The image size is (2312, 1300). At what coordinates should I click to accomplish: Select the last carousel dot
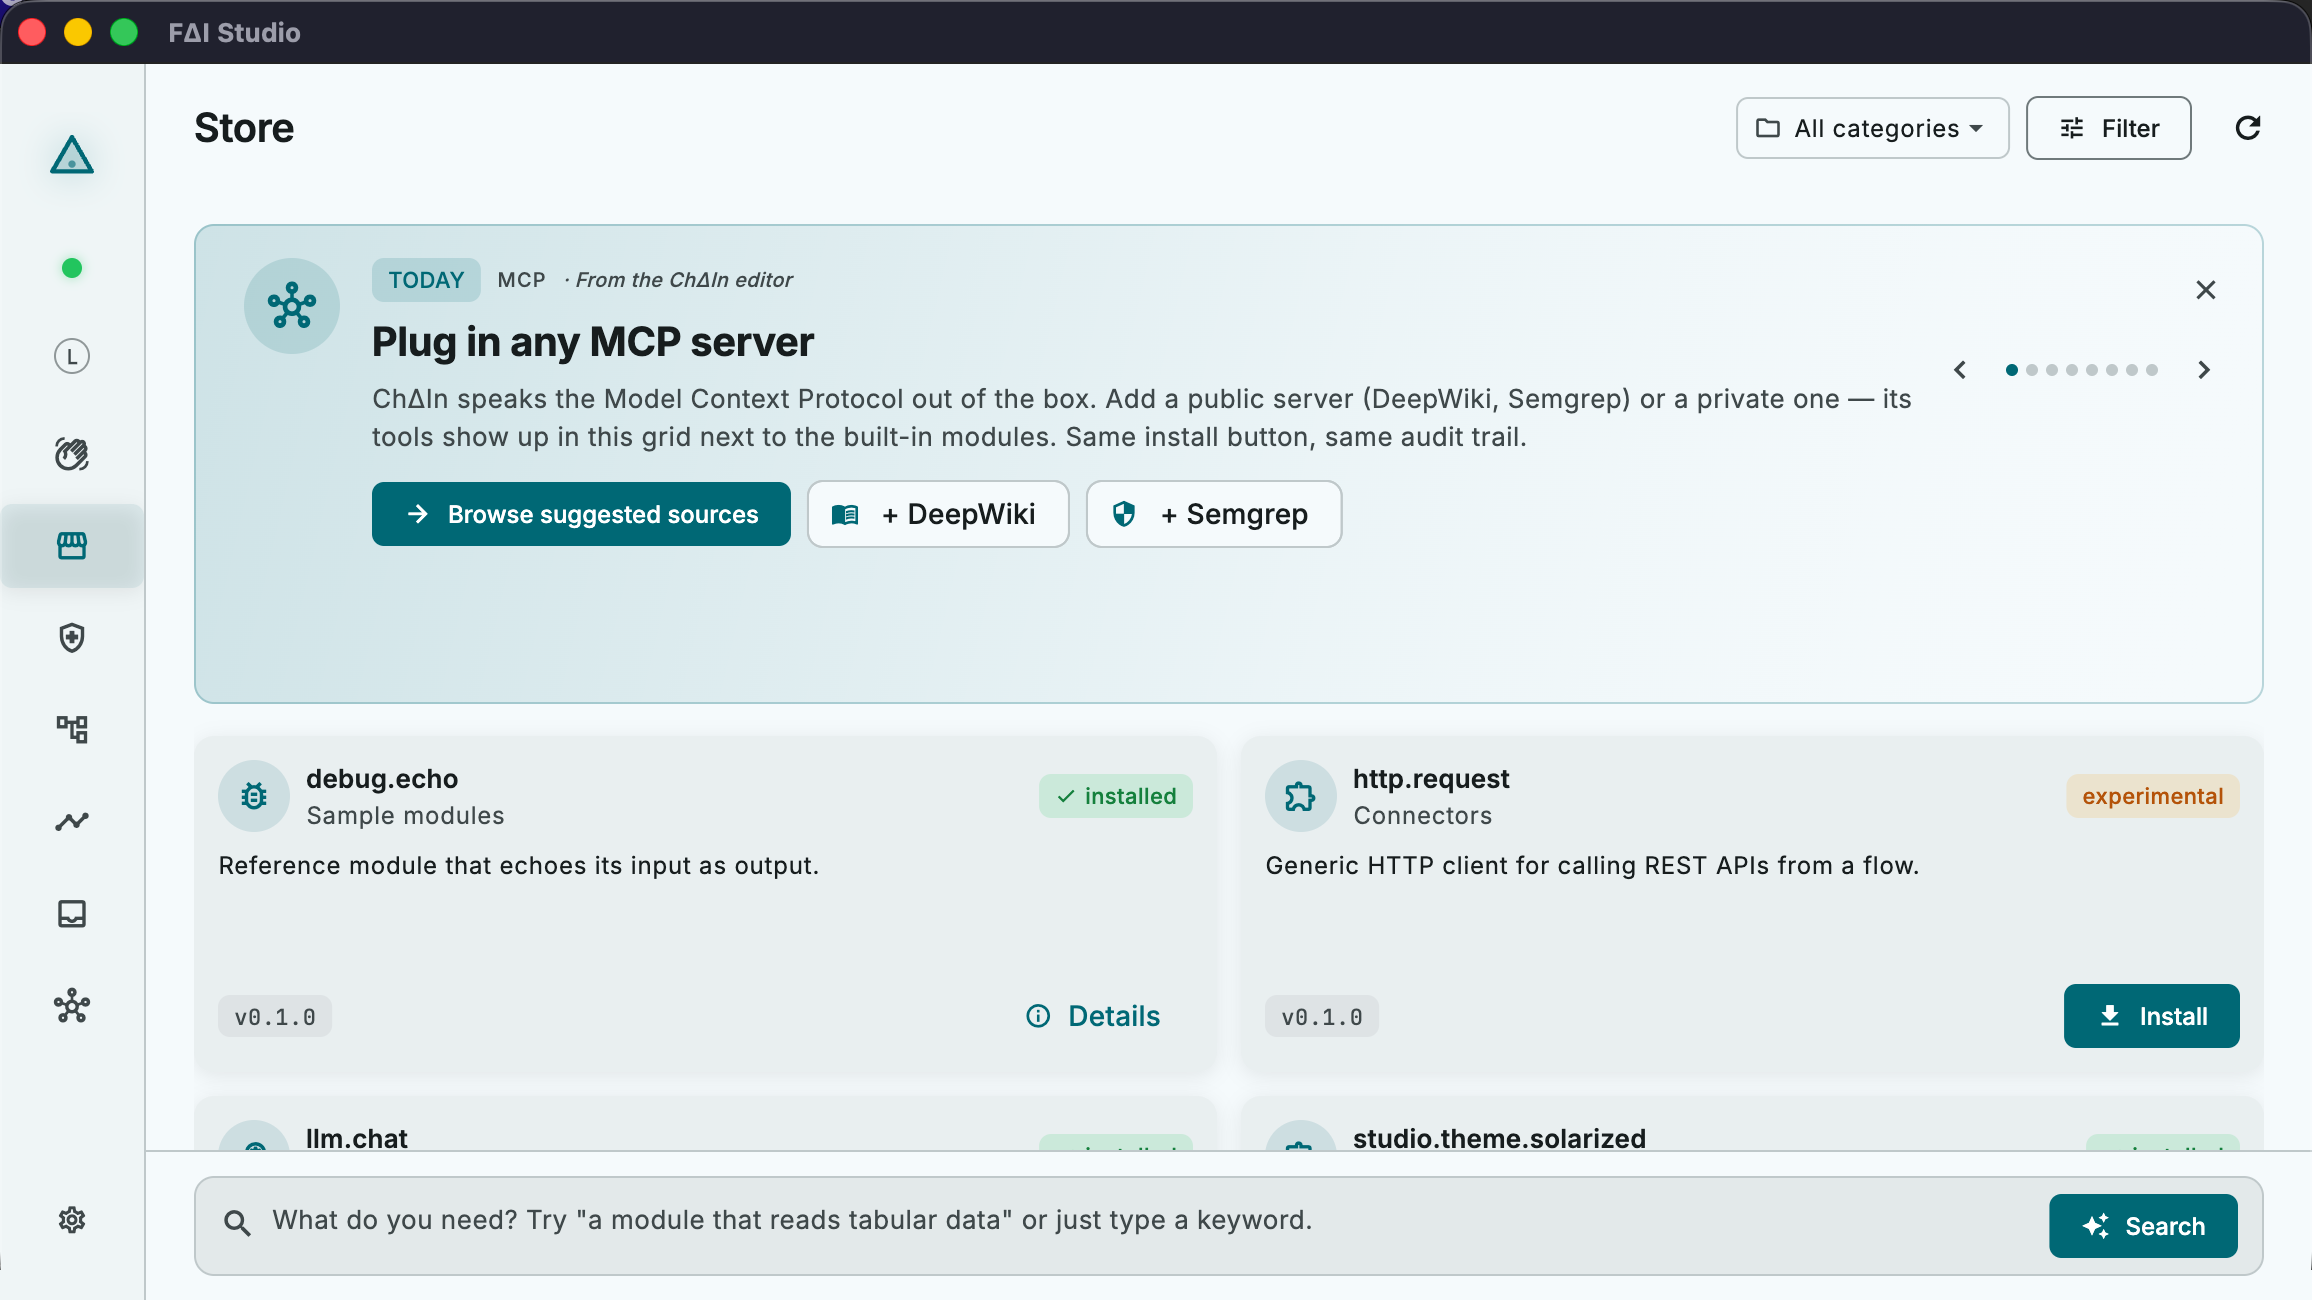(x=2152, y=370)
